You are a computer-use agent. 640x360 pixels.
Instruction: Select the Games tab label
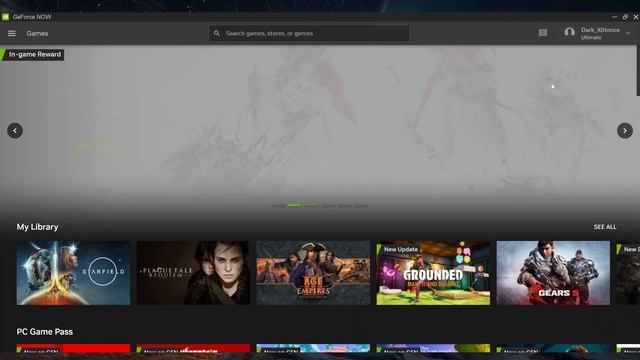37,33
